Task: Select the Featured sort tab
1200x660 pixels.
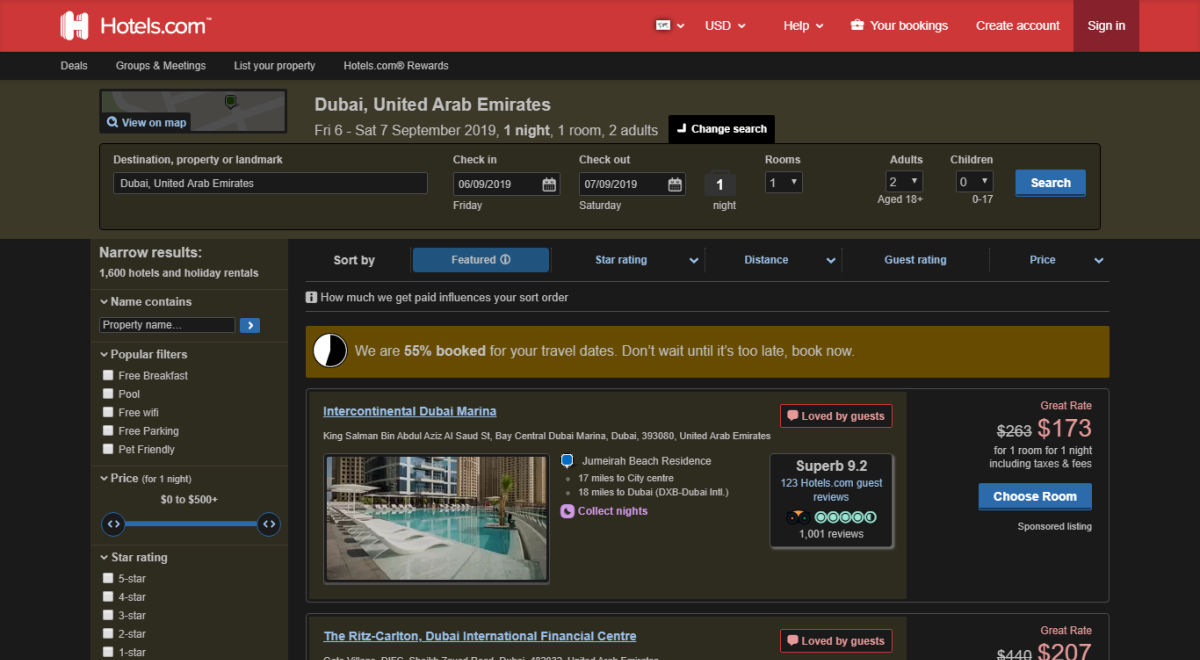Action: click(481, 260)
